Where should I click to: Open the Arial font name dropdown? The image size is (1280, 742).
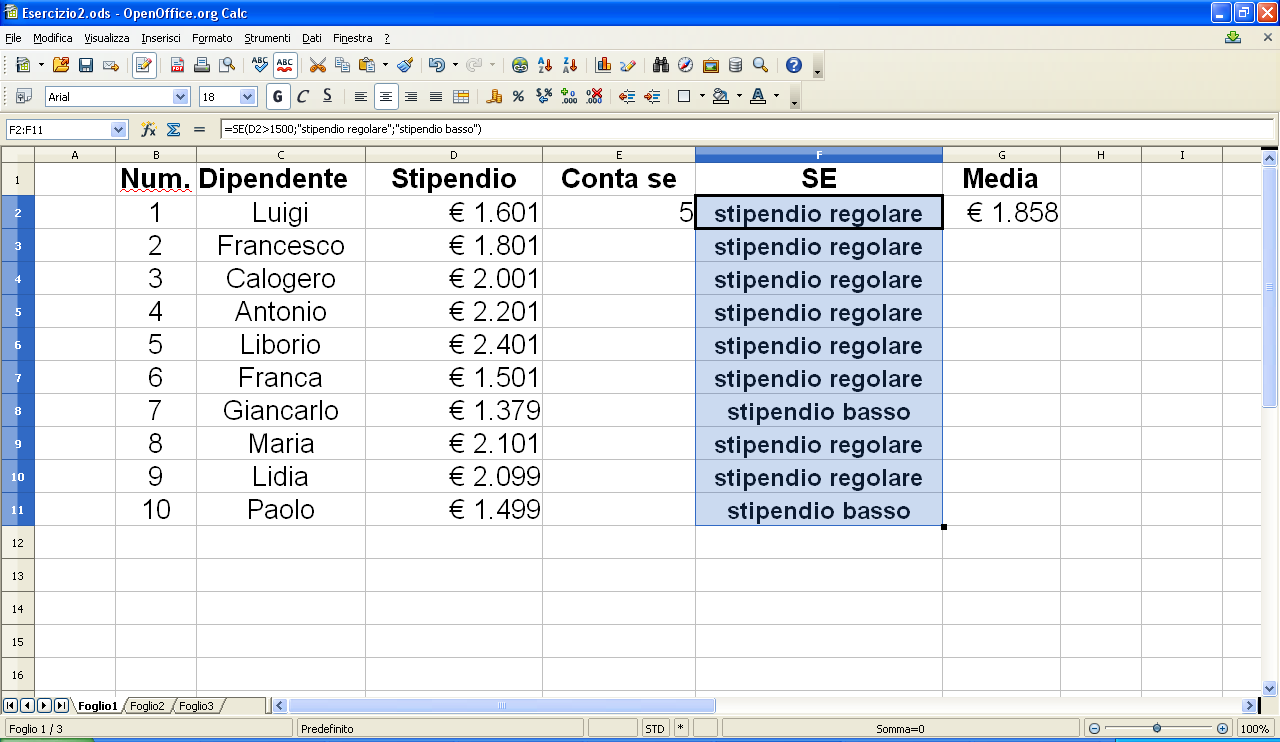(181, 97)
